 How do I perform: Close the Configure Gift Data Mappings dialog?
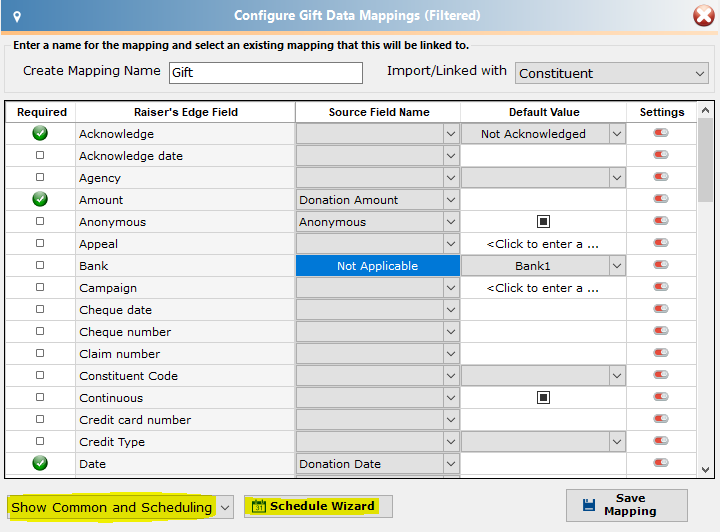[x=703, y=16]
